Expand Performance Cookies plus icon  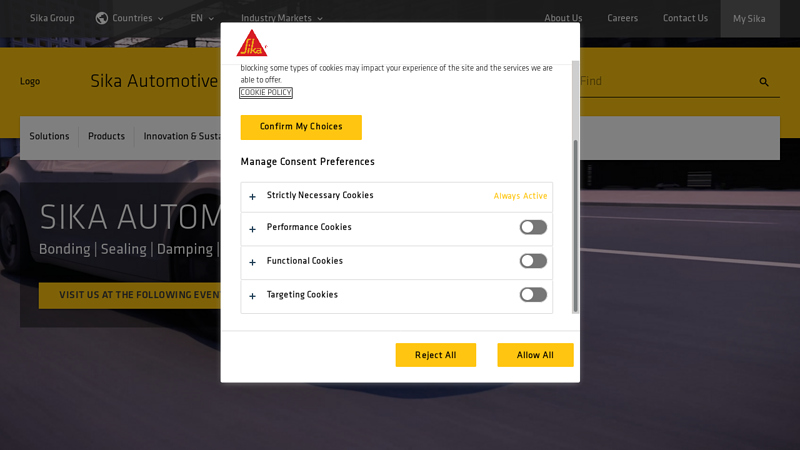tap(253, 229)
